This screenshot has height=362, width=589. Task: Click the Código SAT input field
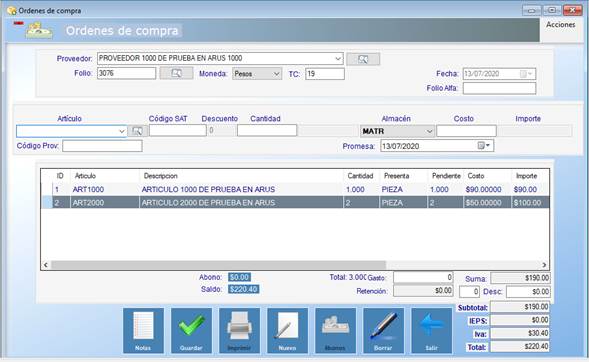coord(178,130)
